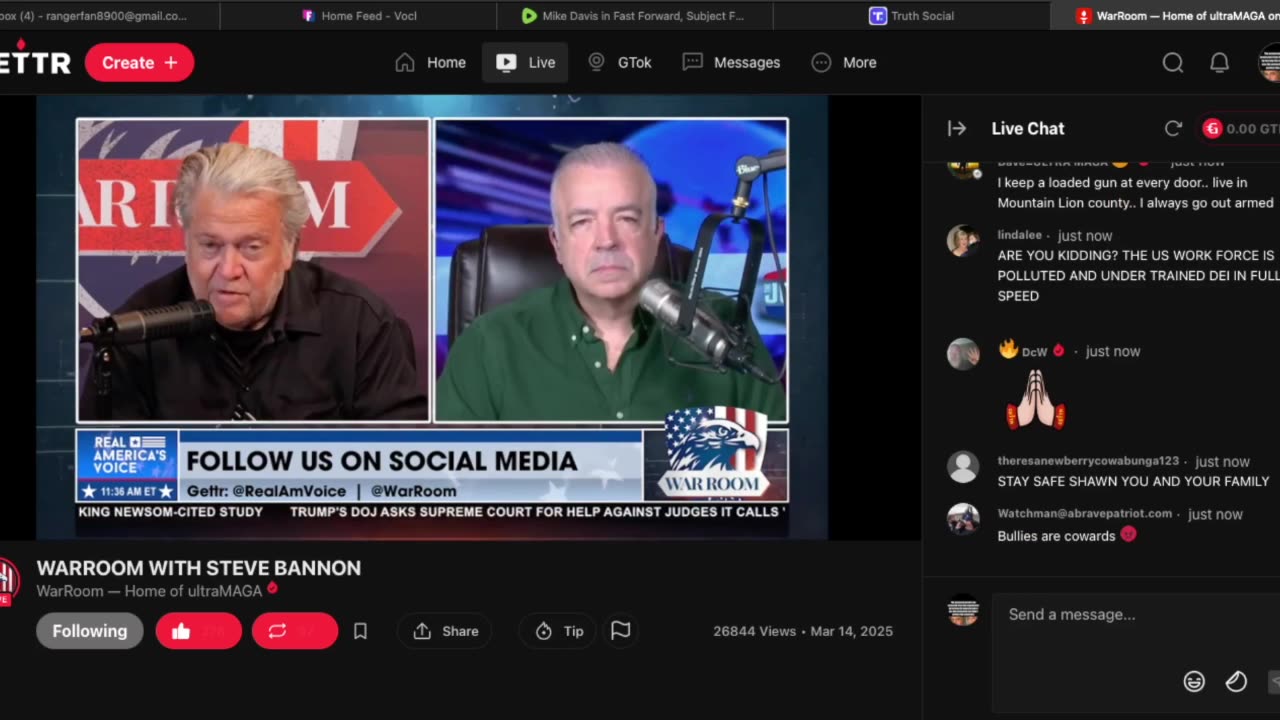
Task: Click the GETTR logo
Action: click(x=35, y=62)
